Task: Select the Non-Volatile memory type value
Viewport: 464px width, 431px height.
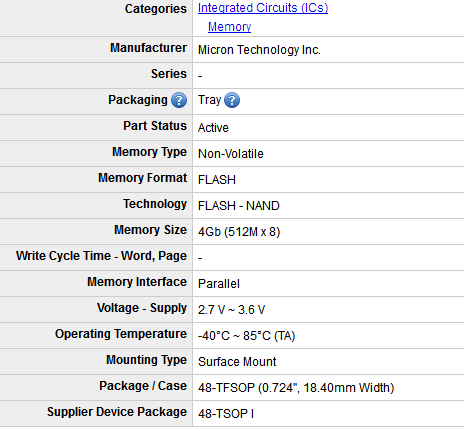Action: pos(231,154)
